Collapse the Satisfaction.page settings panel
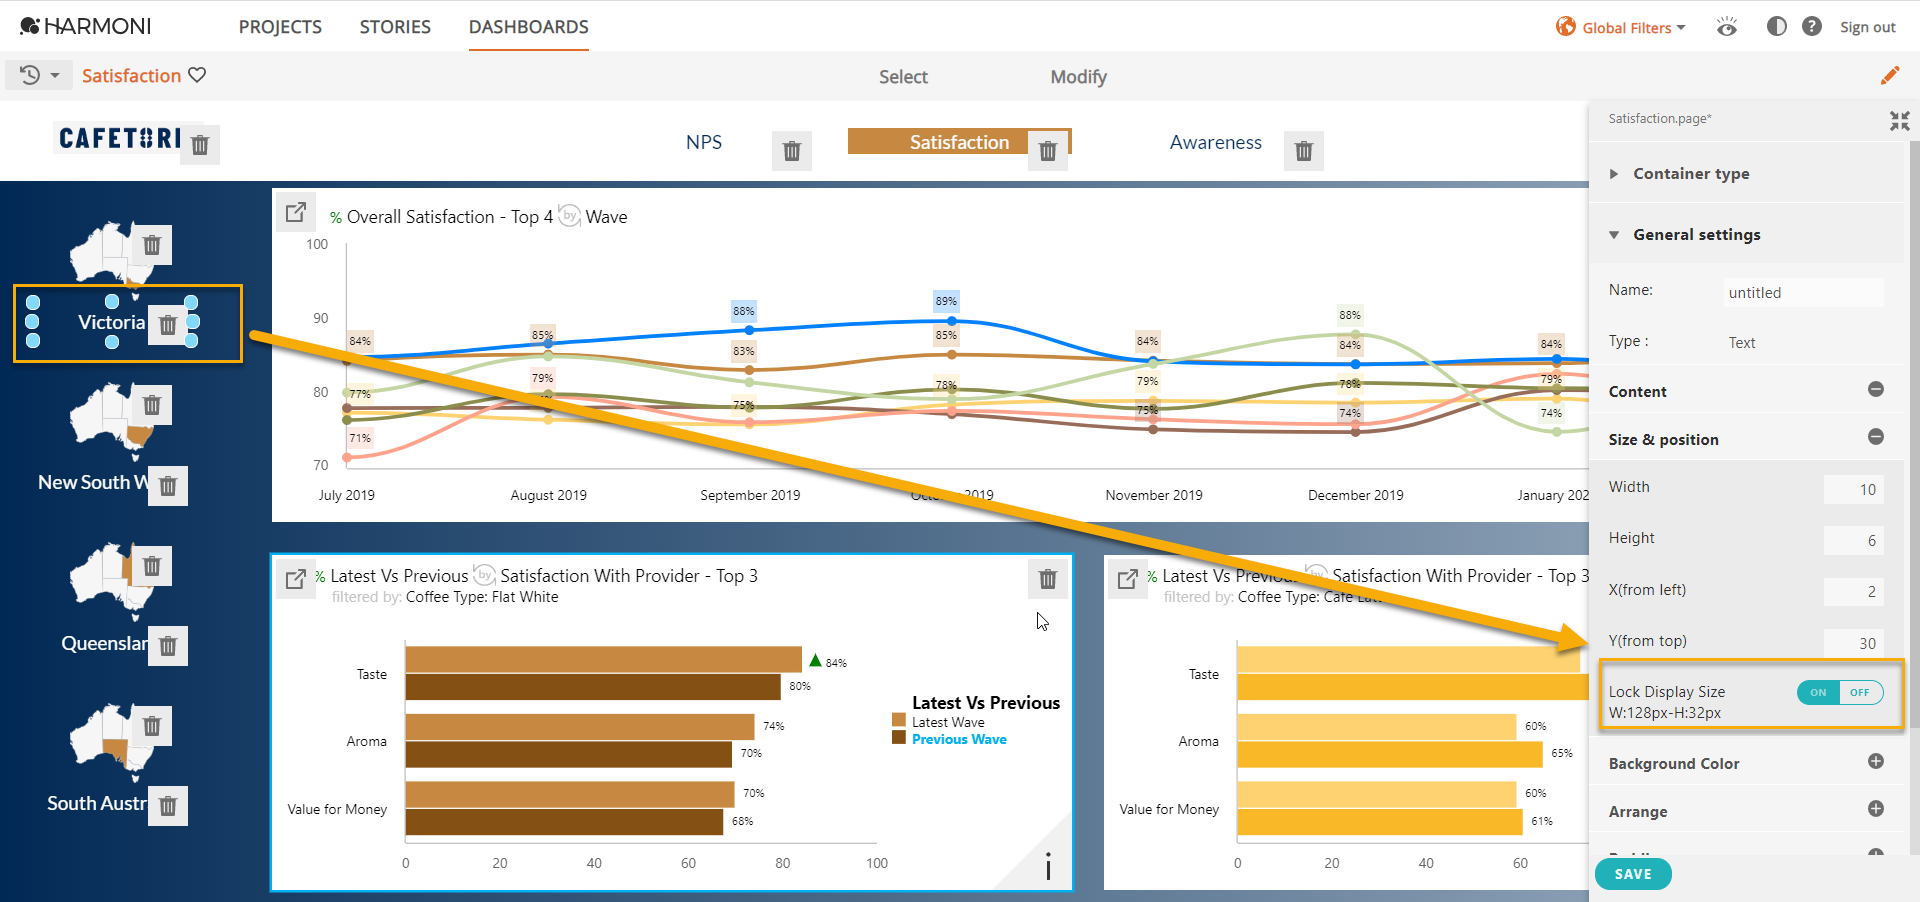Viewport: 1920px width, 902px height. point(1899,121)
